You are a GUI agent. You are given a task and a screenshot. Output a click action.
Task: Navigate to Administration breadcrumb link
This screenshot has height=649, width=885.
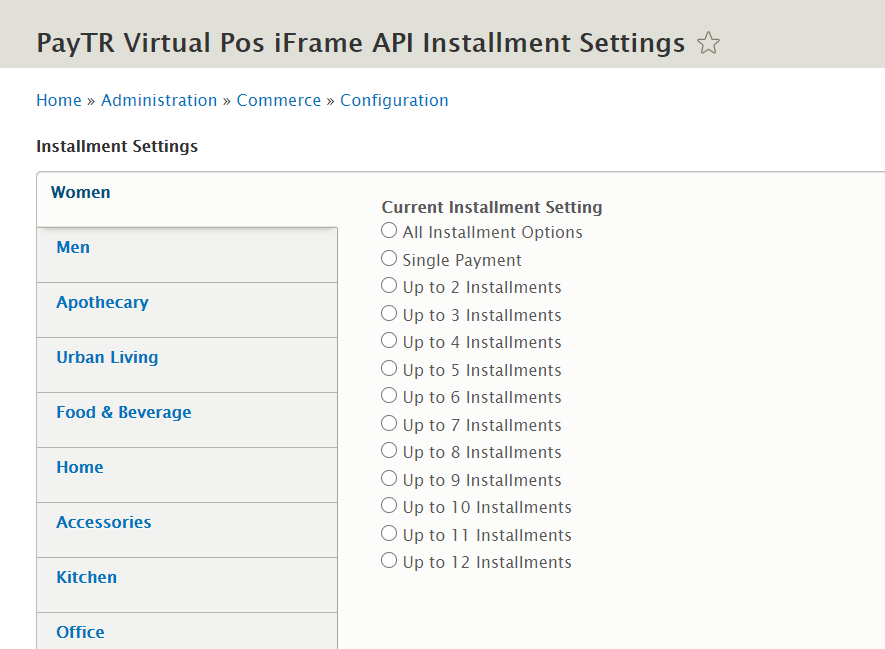pos(159,100)
